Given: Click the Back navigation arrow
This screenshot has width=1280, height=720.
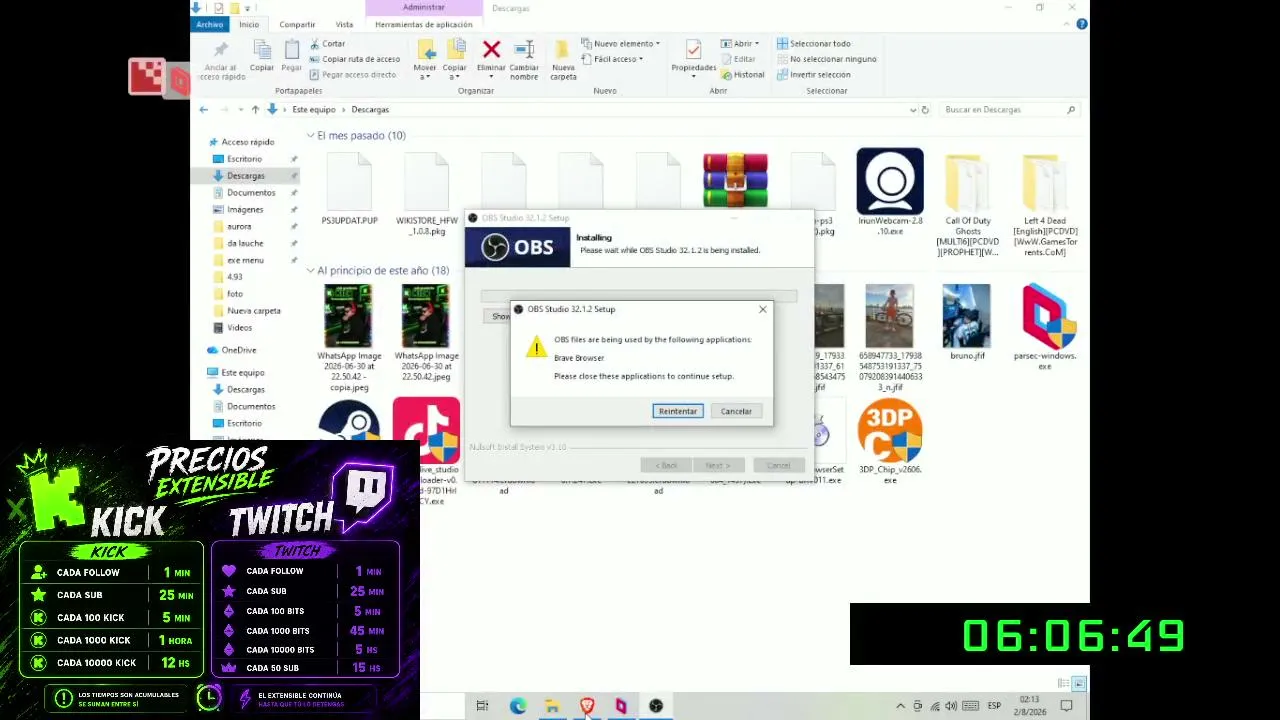Looking at the screenshot, I should tap(204, 110).
